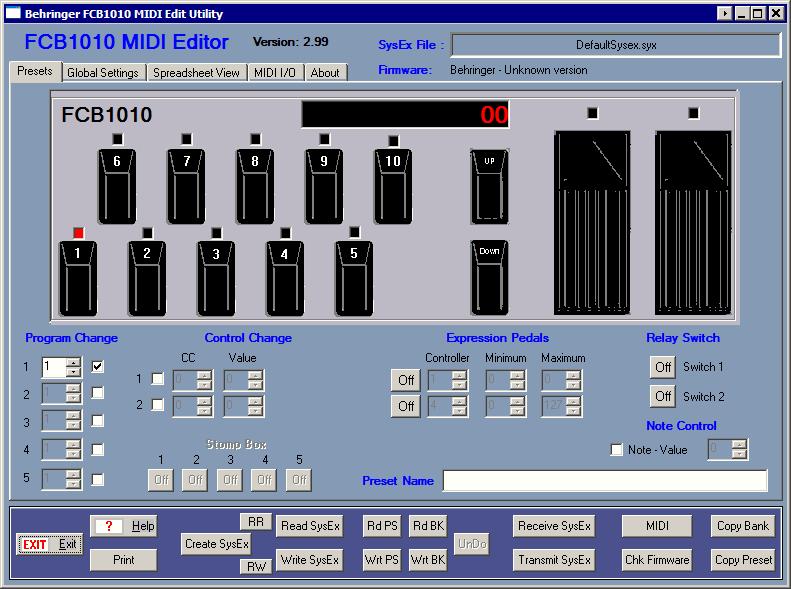The image size is (791, 589).
Task: Enable Control Change 2 checkbox
Action: click(158, 404)
